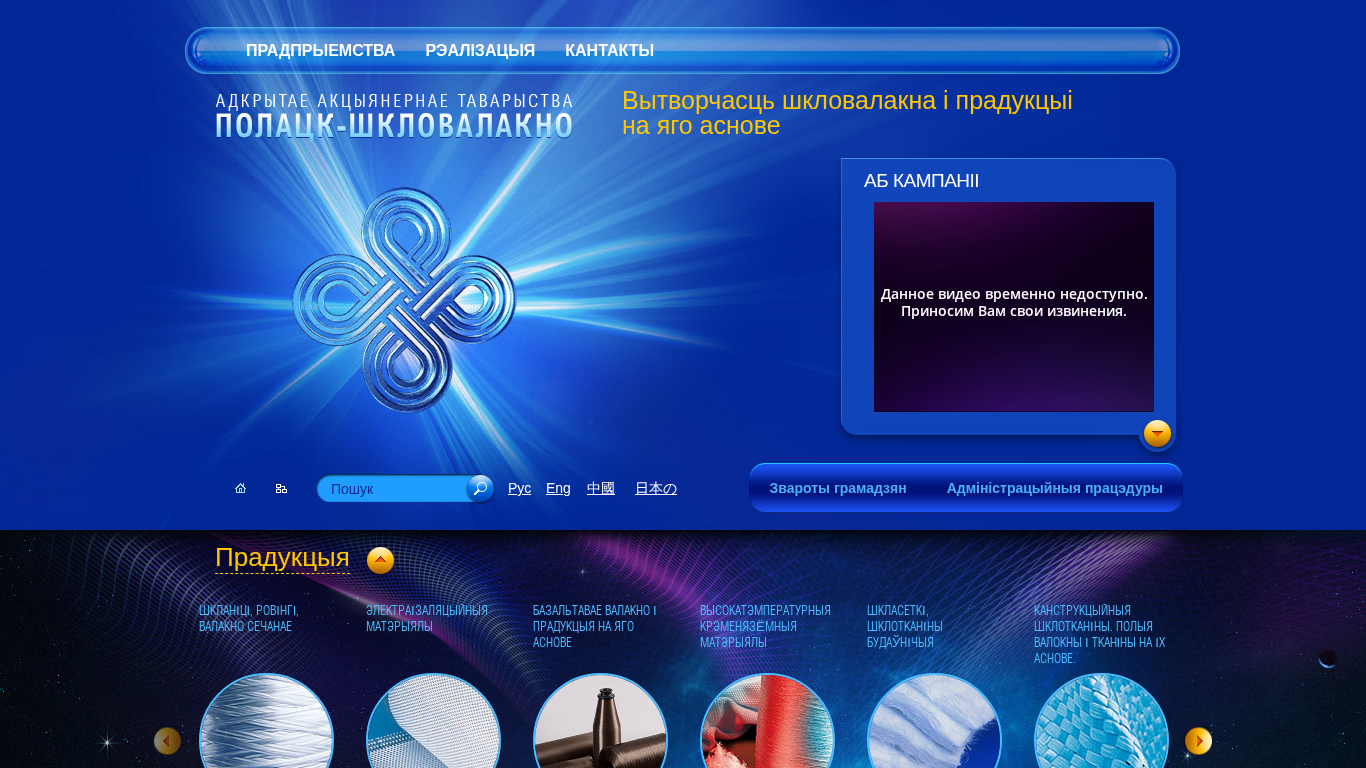Open the sitemap icon
The image size is (1366, 768).
click(x=281, y=488)
